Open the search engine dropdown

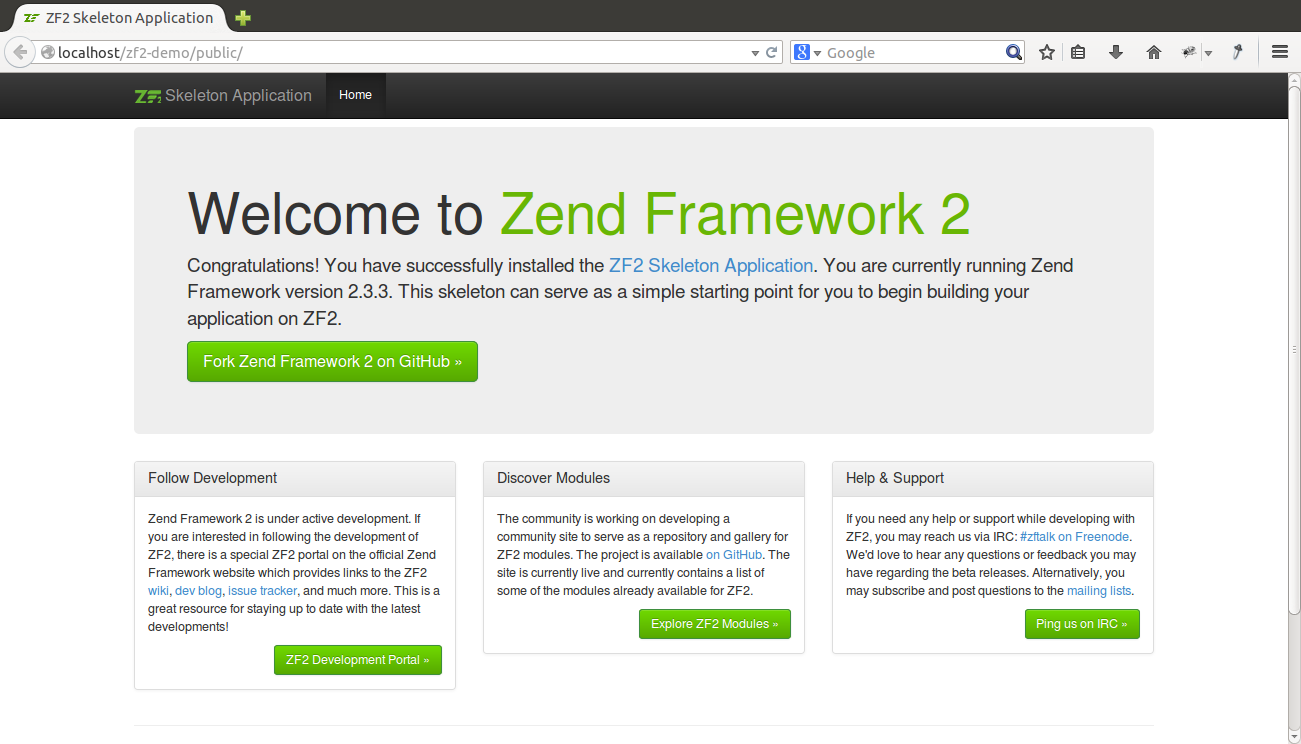click(x=818, y=51)
